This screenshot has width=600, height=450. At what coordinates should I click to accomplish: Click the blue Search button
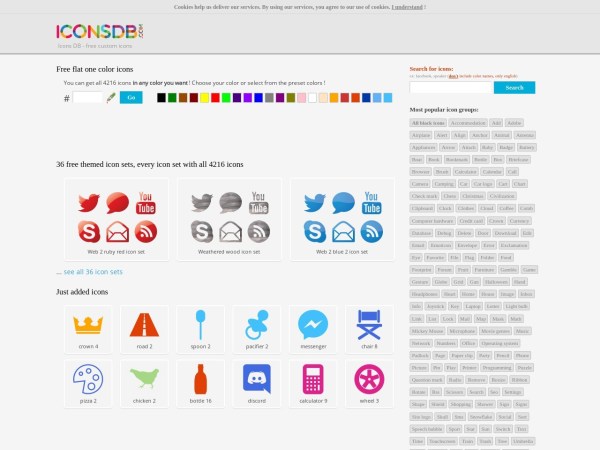pos(514,88)
